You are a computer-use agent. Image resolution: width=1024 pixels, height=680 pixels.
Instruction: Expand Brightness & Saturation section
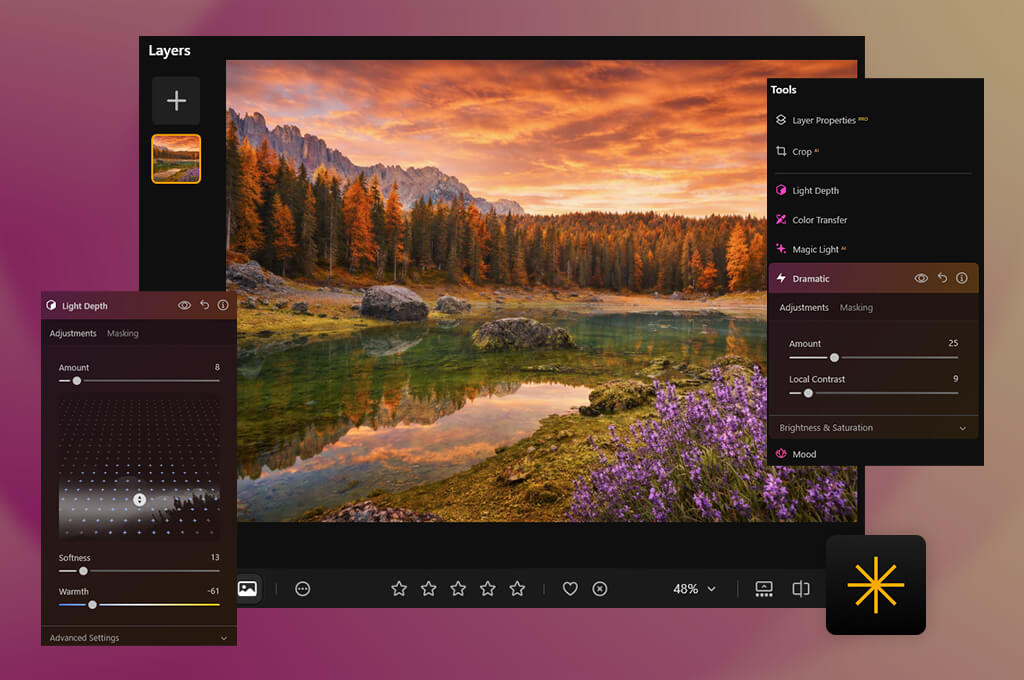point(873,428)
